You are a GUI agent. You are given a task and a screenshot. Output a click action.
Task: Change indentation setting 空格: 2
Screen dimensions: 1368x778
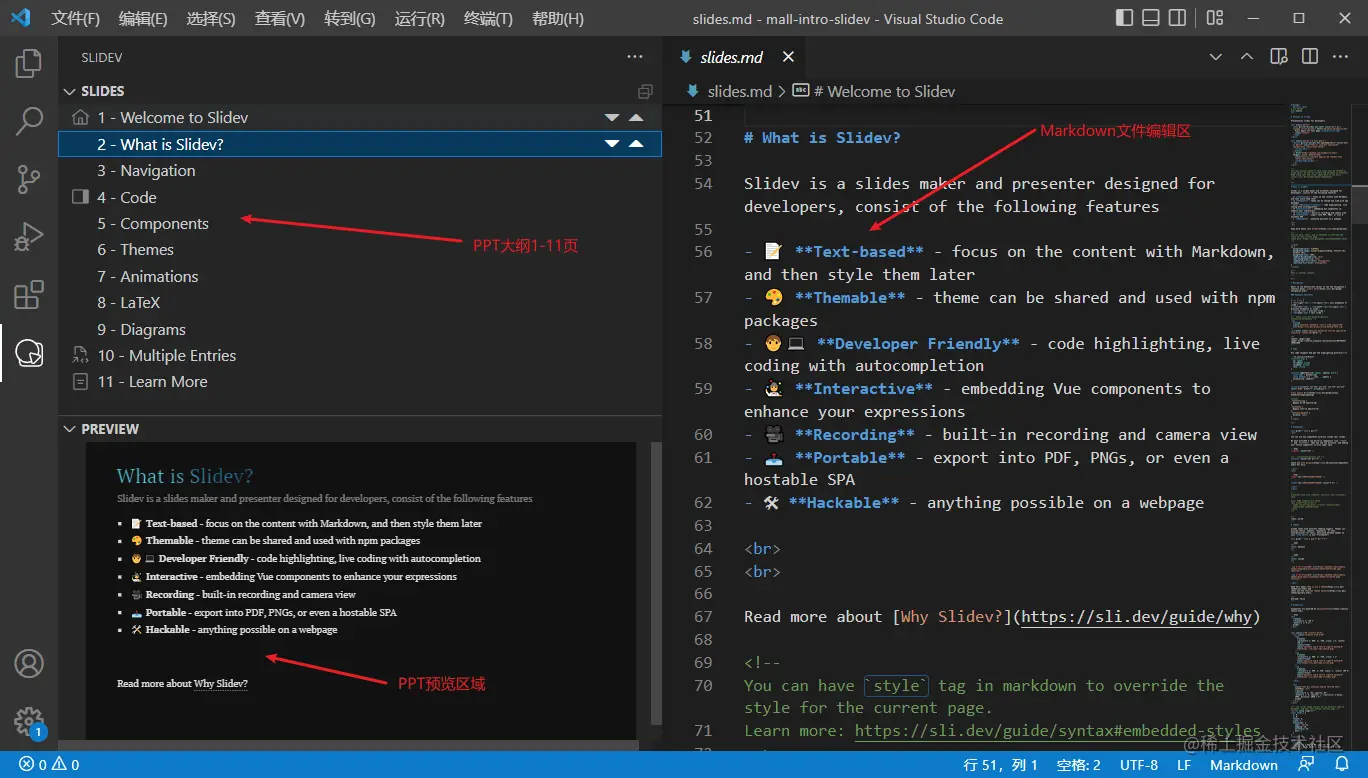tap(1079, 765)
